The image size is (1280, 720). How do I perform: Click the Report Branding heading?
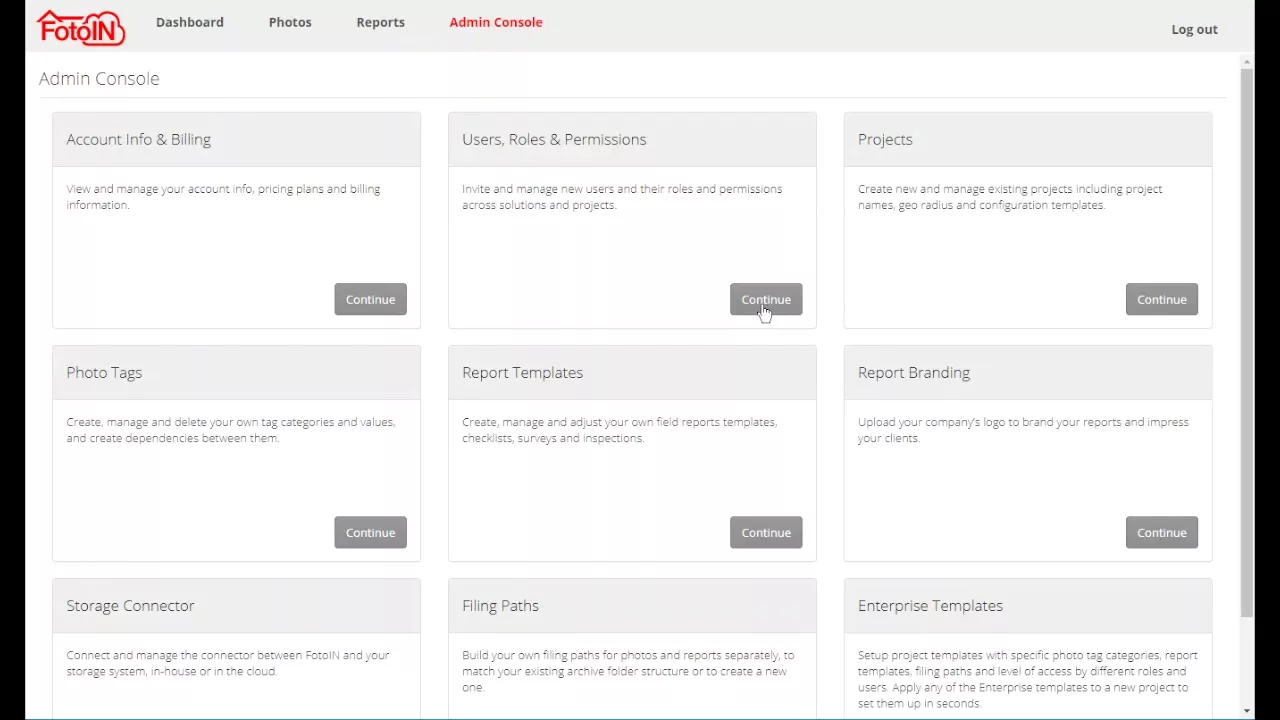click(914, 372)
